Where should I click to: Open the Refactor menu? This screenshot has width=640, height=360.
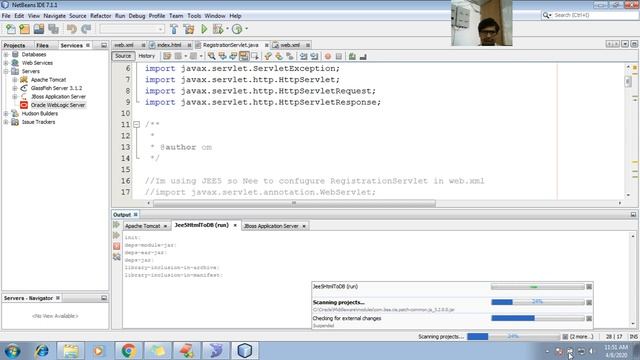point(100,16)
